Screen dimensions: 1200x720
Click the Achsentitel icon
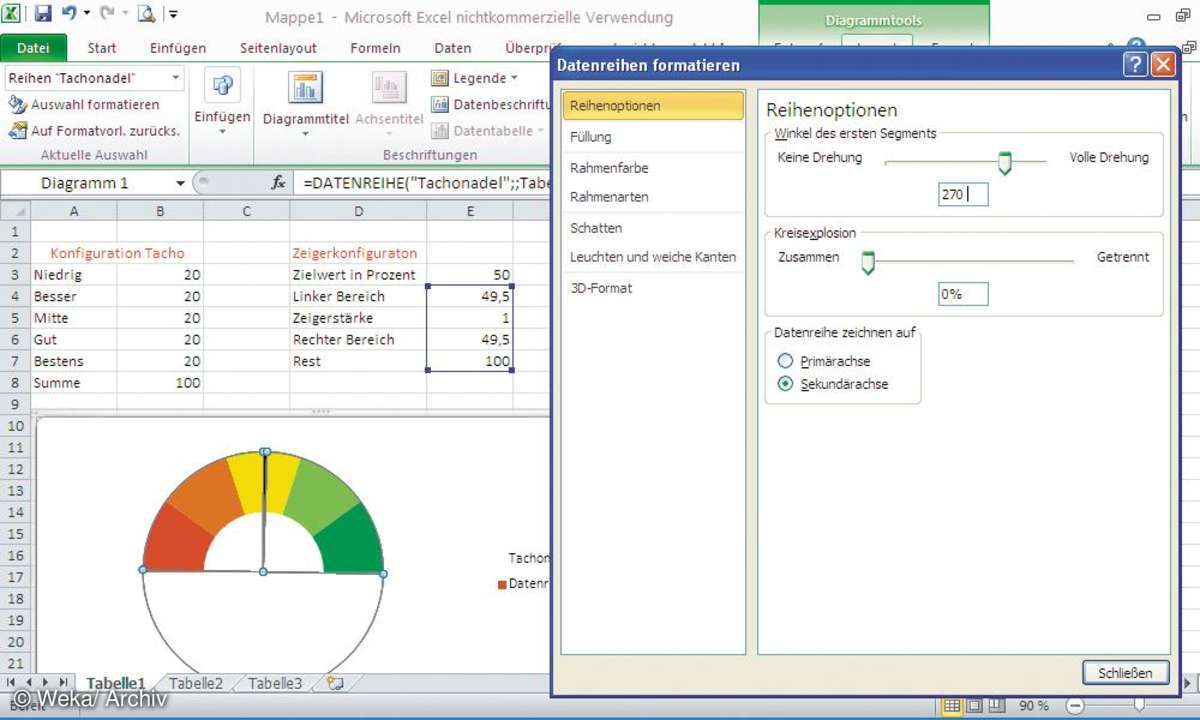coord(389,87)
